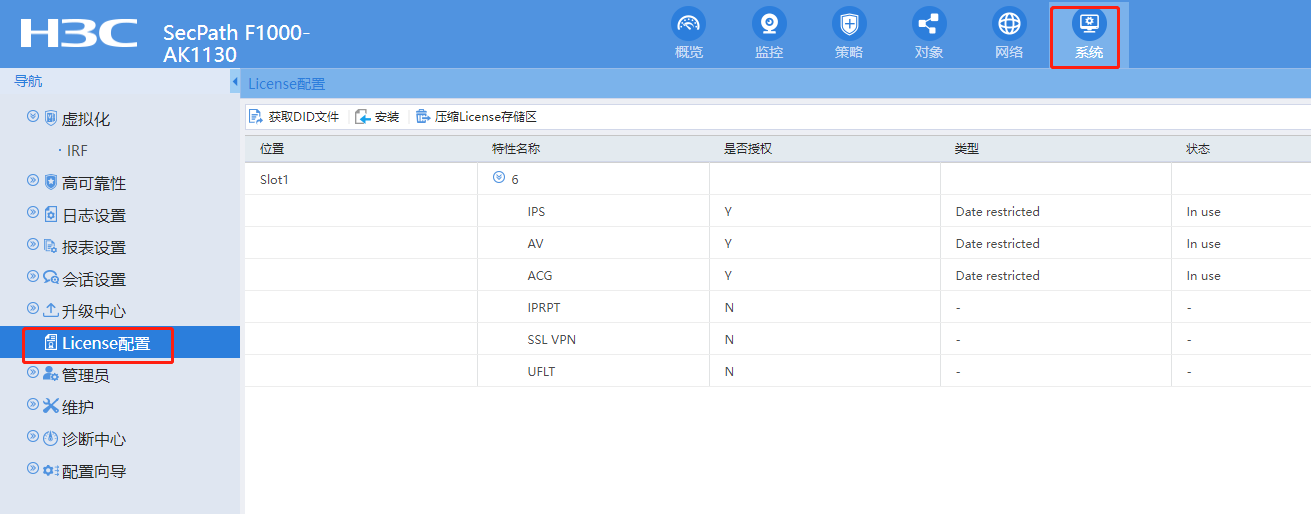
Task: Sort by the 类型 column header
Action: point(967,148)
